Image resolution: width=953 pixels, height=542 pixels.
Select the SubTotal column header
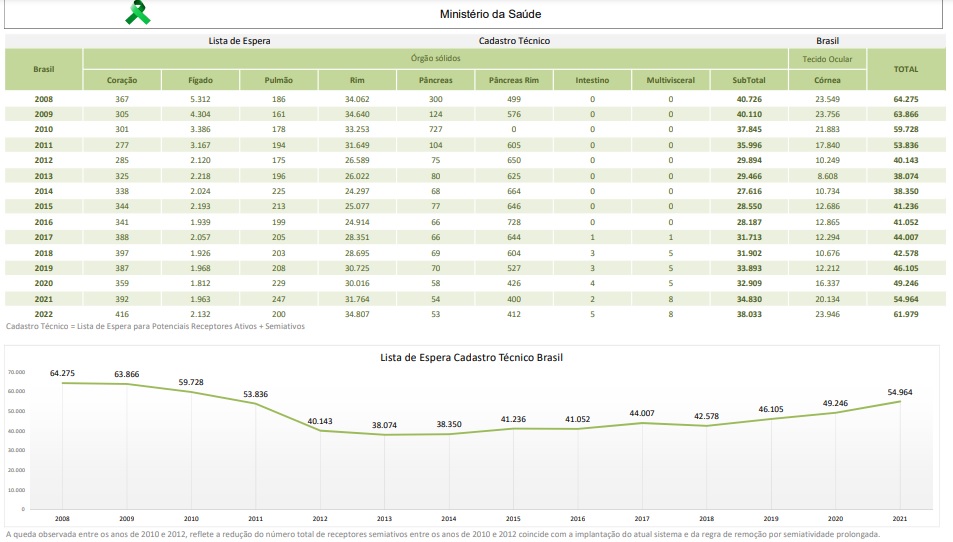[749, 79]
